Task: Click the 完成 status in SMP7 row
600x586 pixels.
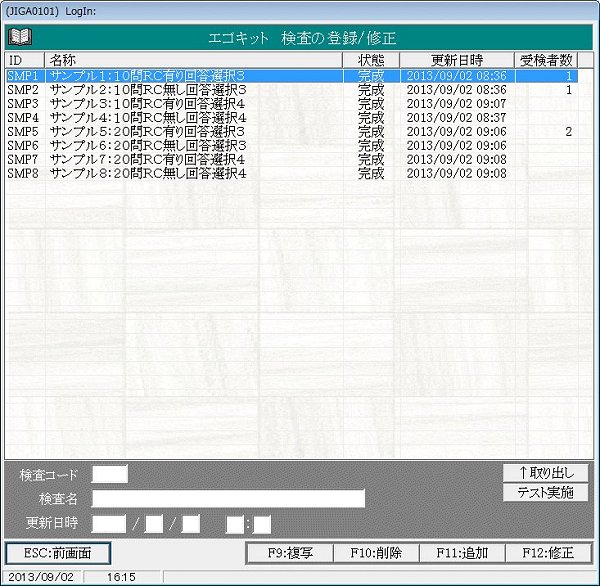Action: (x=371, y=159)
